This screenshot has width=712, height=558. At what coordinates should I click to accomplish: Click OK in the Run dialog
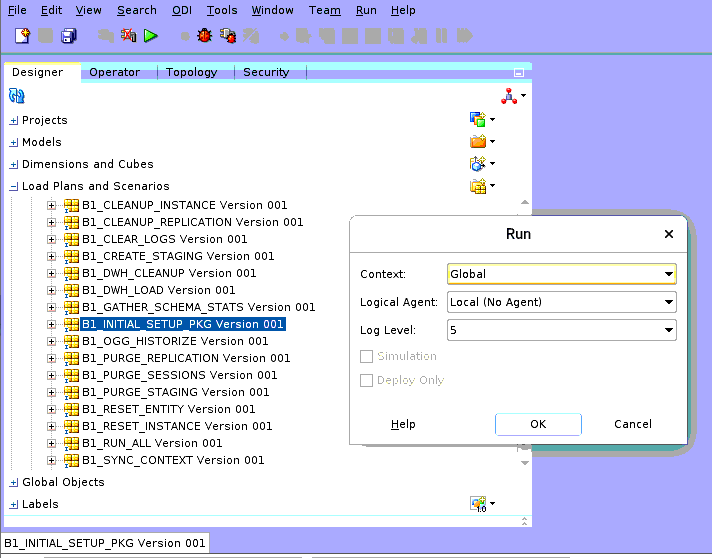538,424
